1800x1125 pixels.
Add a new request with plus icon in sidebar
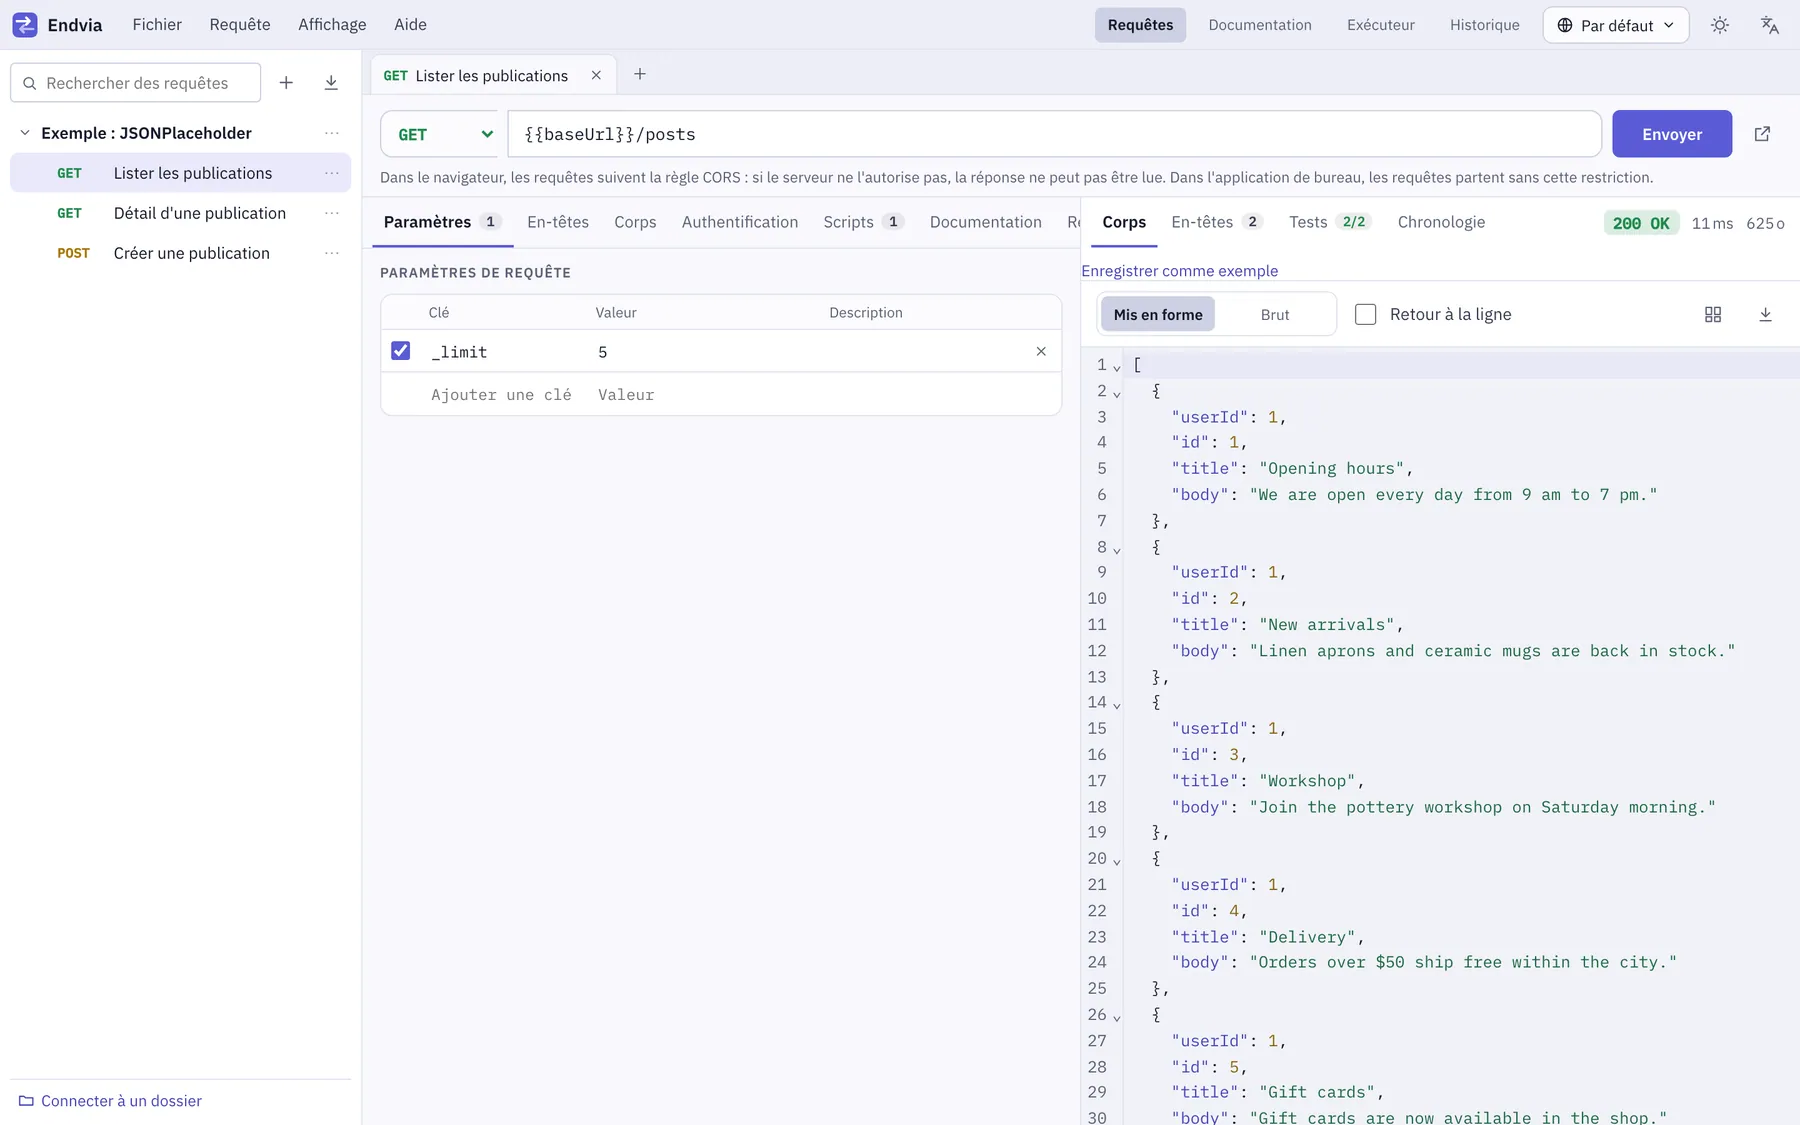click(x=286, y=83)
